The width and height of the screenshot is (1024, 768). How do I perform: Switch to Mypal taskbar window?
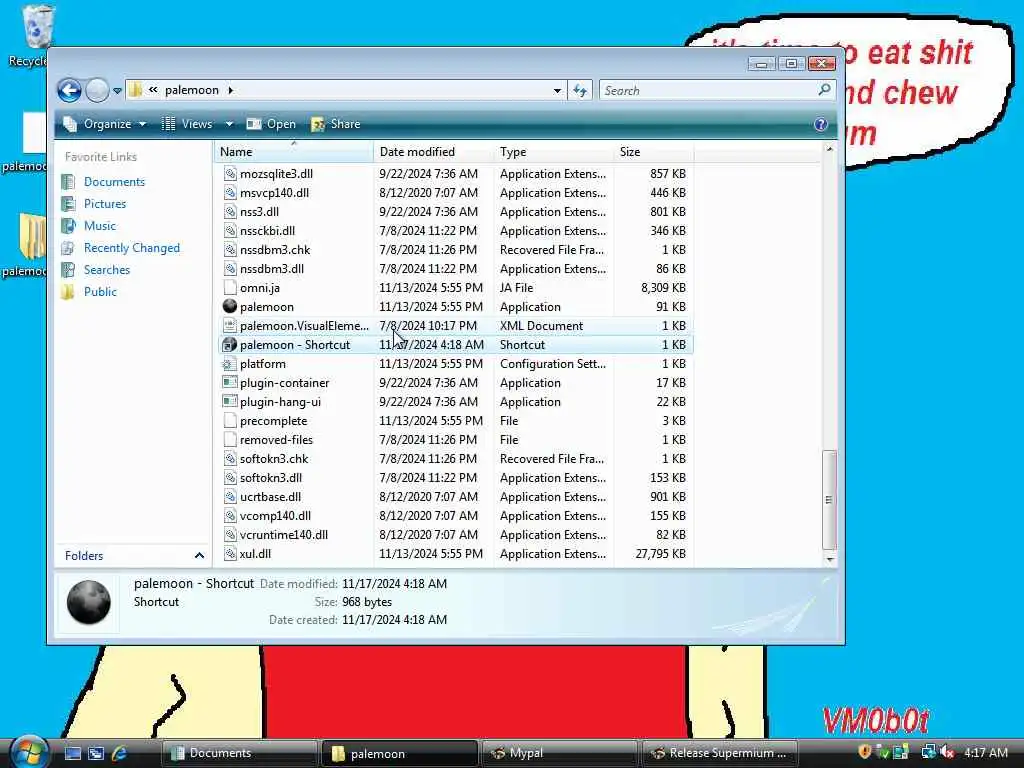[559, 753]
